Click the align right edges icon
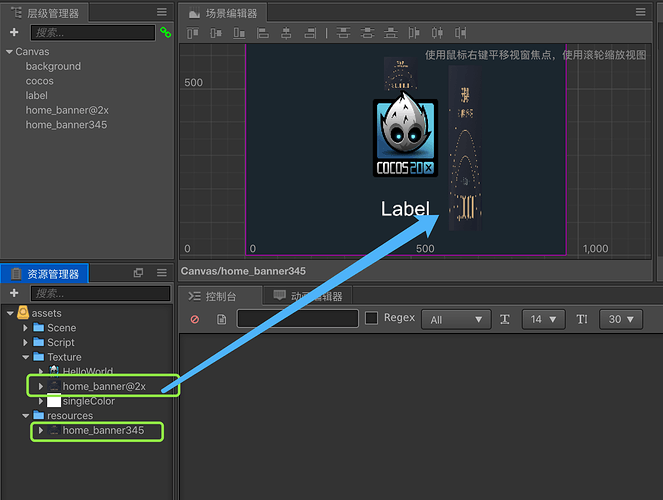This screenshot has width=663, height=500. [x=310, y=33]
